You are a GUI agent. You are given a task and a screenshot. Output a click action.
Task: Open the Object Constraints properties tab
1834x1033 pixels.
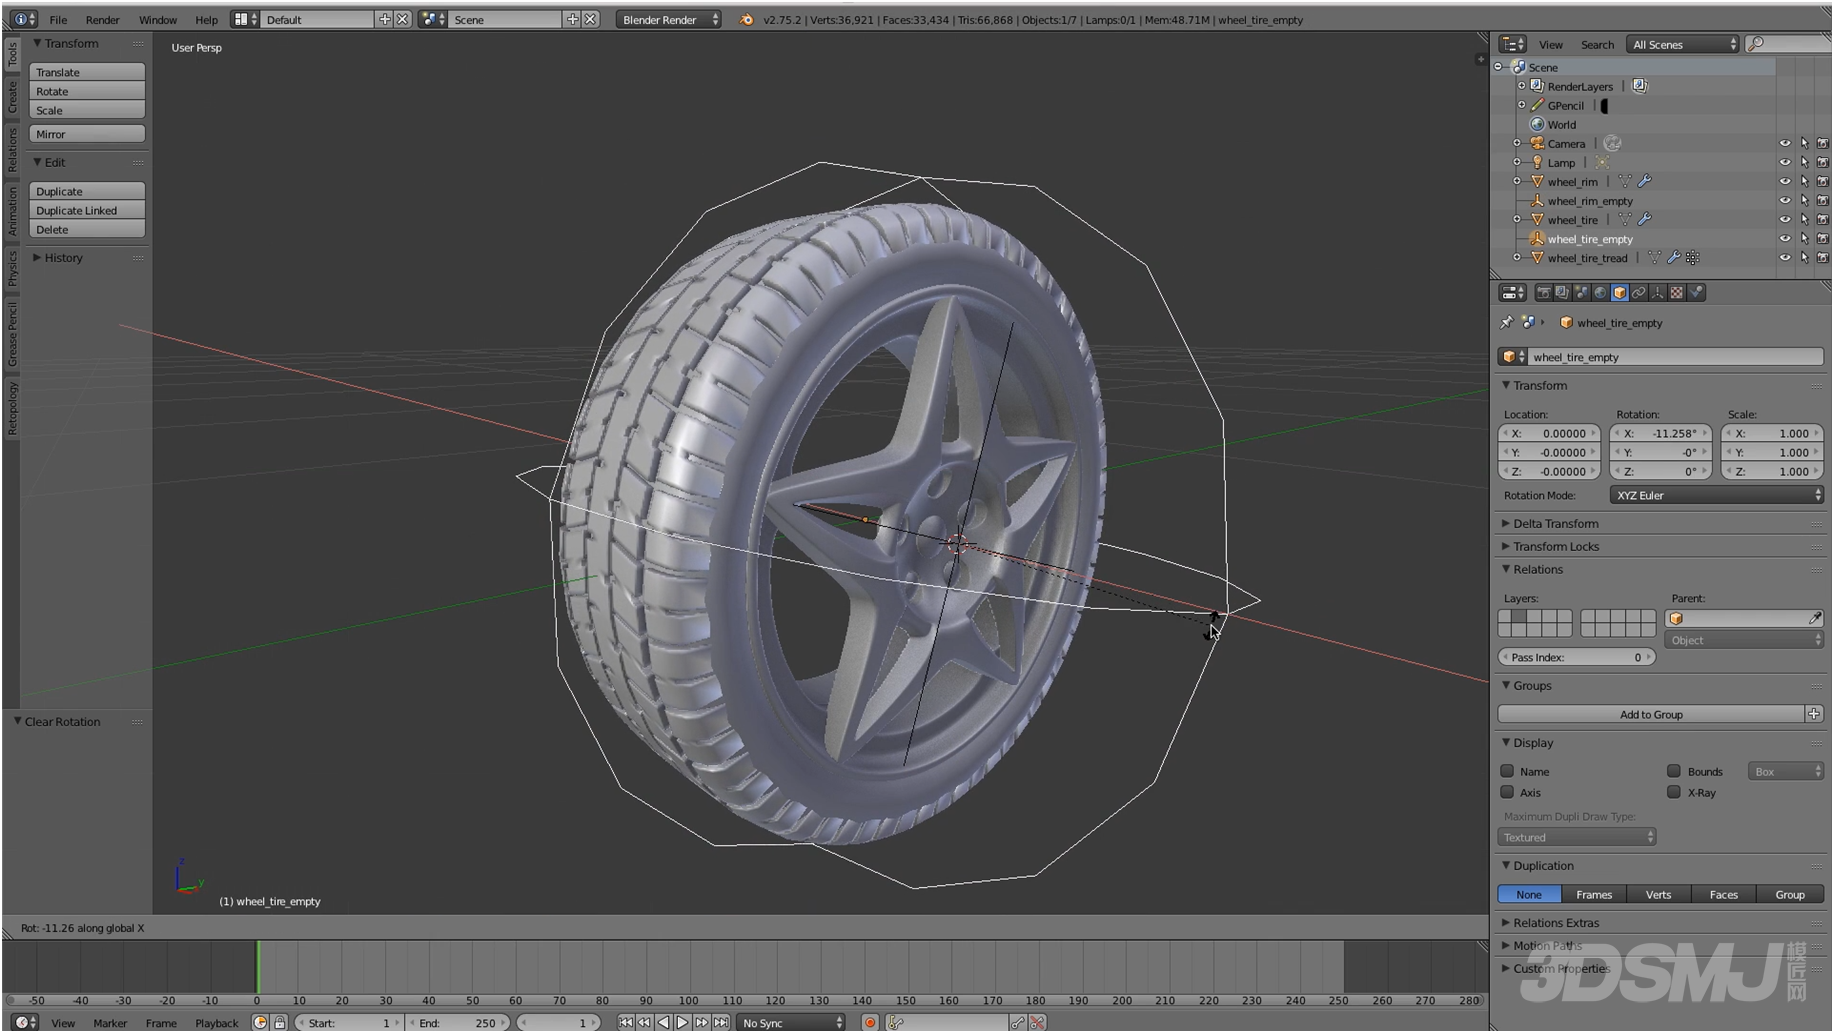pyautogui.click(x=1639, y=292)
